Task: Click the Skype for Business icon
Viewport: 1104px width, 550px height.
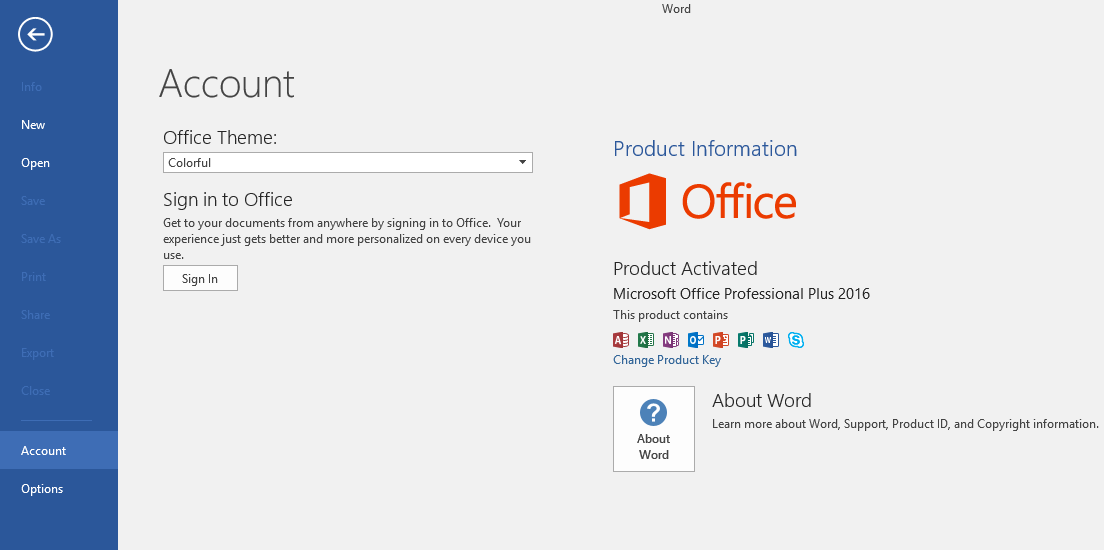Action: (796, 340)
